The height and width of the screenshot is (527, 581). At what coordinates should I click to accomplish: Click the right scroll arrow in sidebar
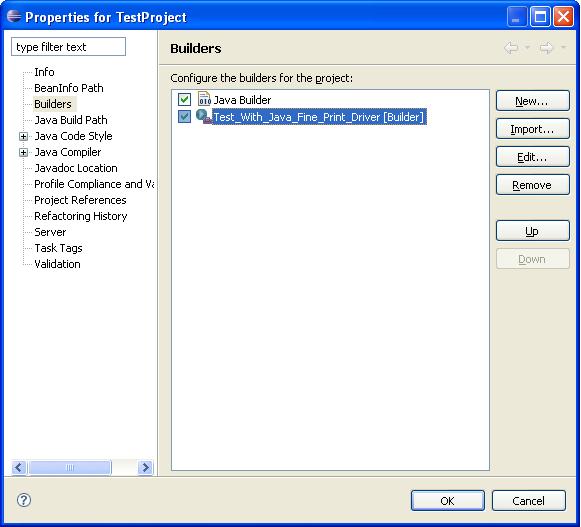point(145,467)
